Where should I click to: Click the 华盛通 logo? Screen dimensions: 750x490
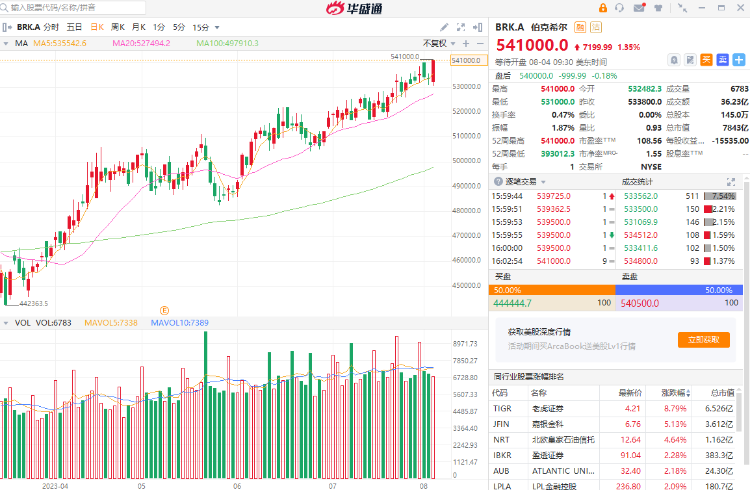[x=354, y=8]
